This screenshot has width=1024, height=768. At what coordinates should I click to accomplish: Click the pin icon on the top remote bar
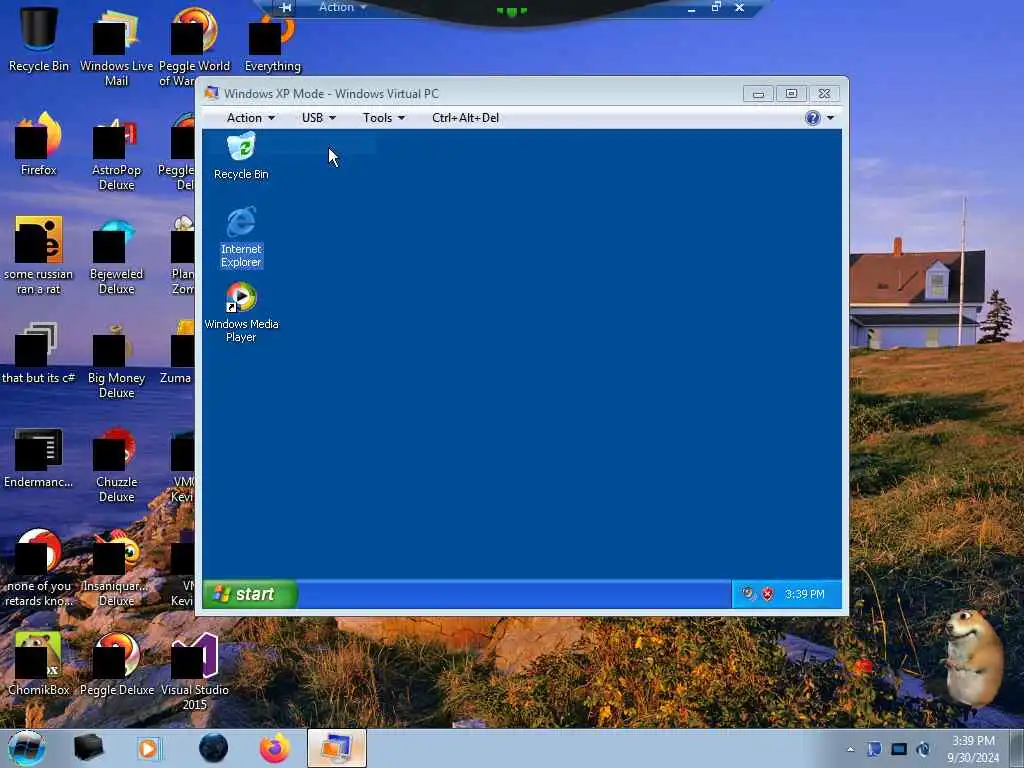285,8
